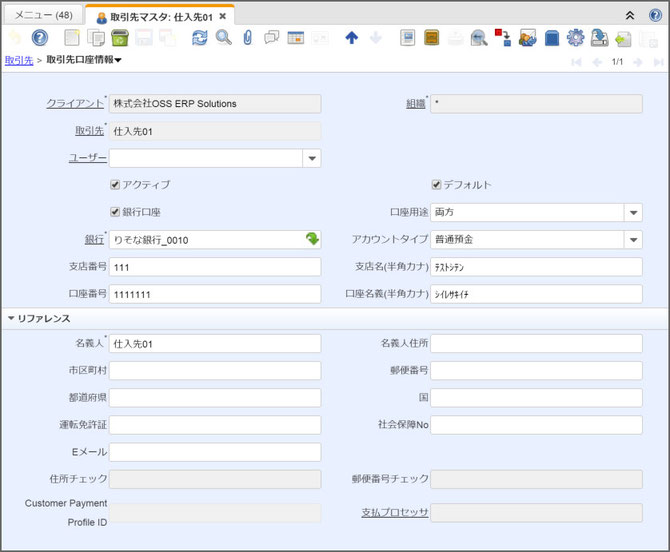Collapse the リファレンス section

coord(11,318)
